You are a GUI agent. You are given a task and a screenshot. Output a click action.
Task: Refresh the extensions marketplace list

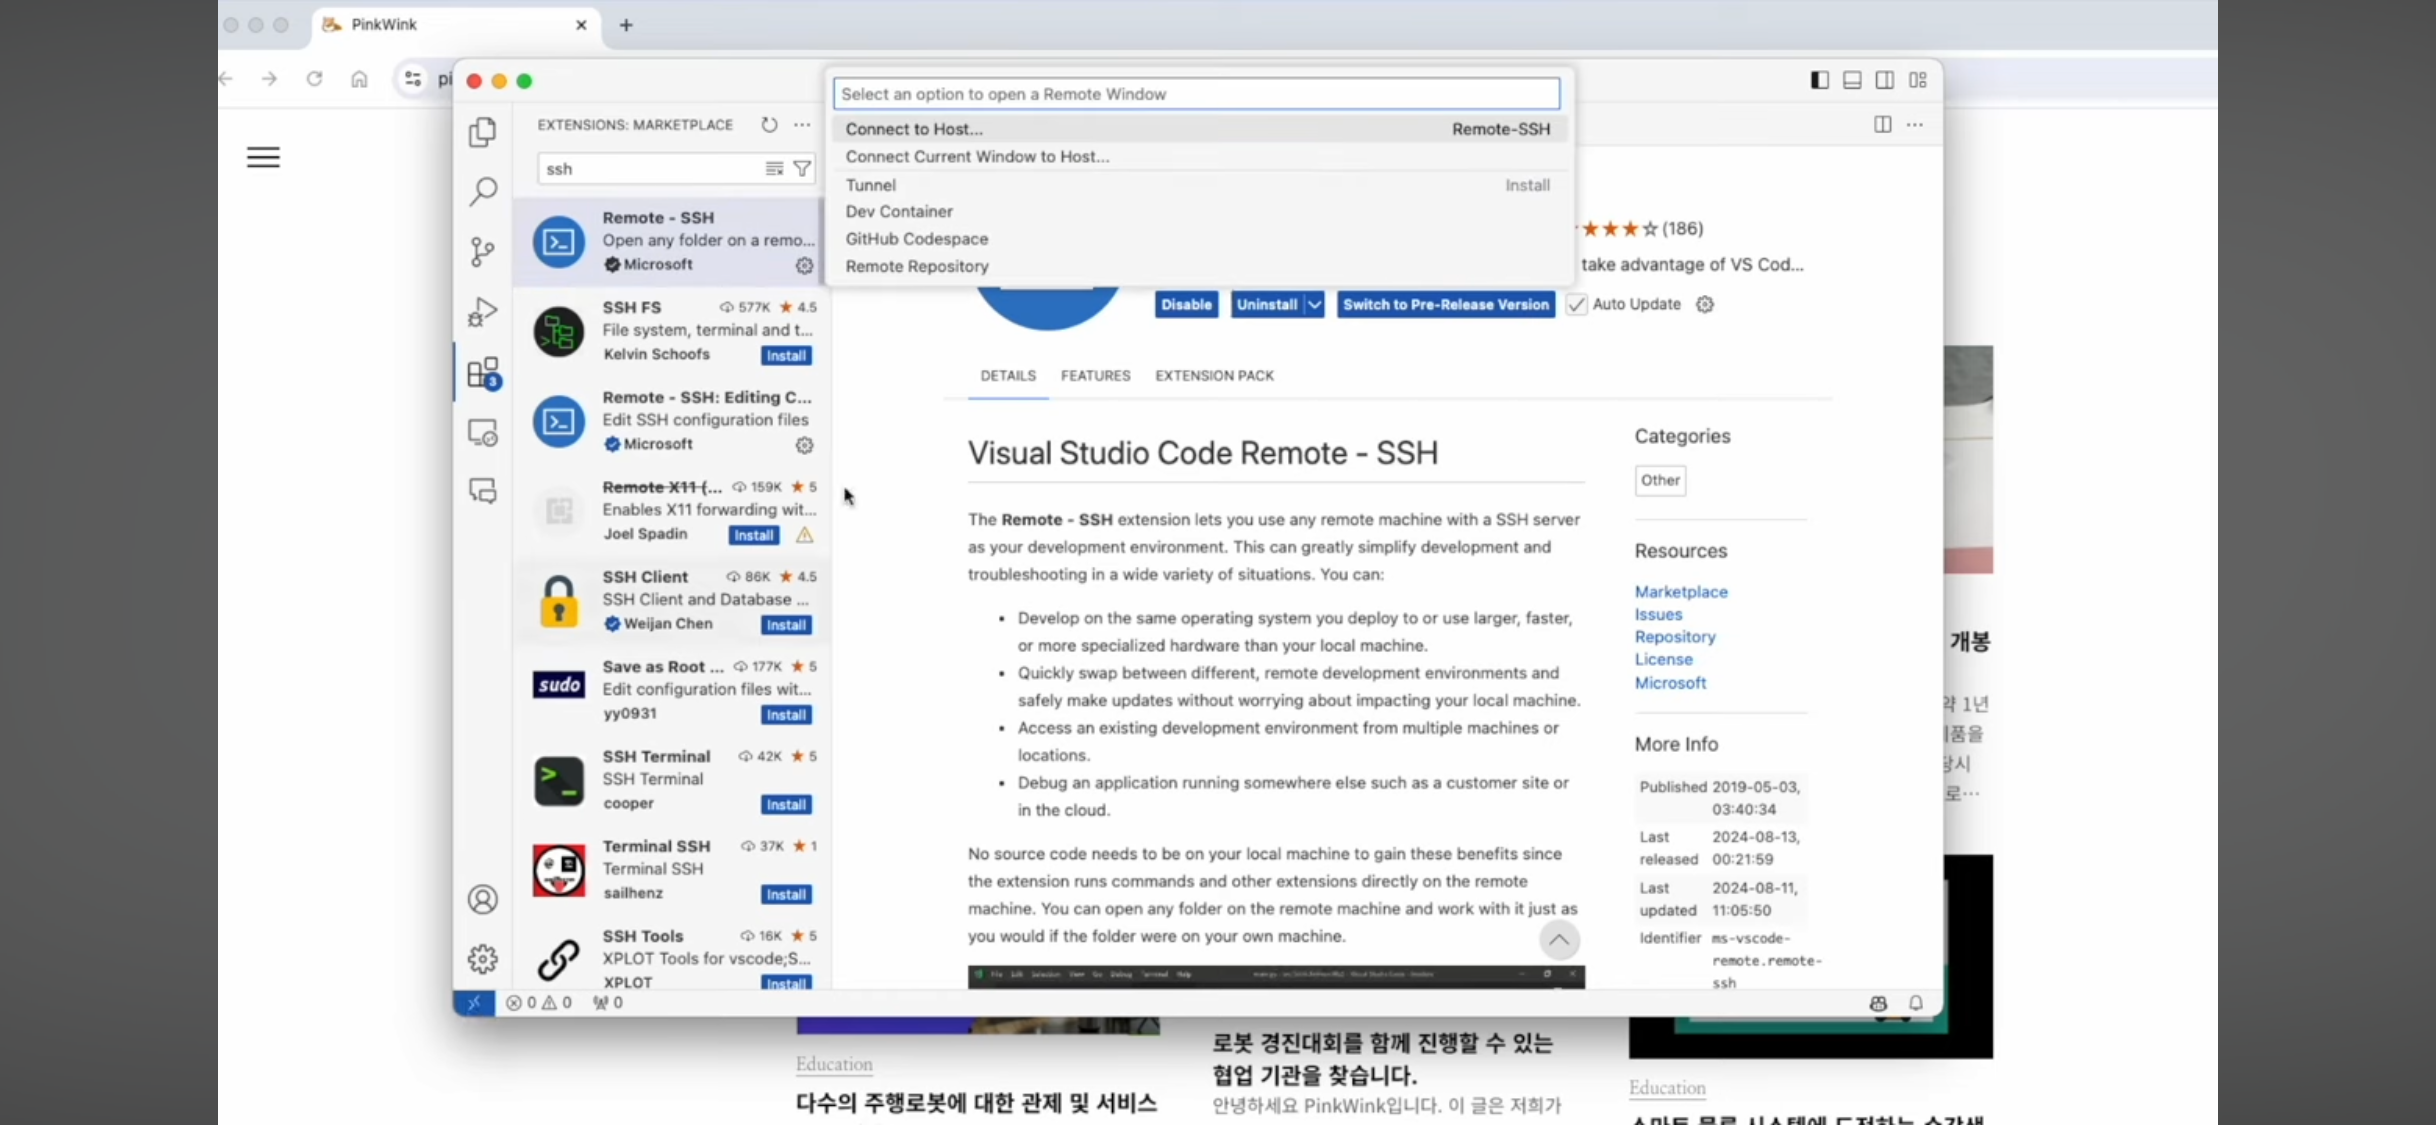768,125
